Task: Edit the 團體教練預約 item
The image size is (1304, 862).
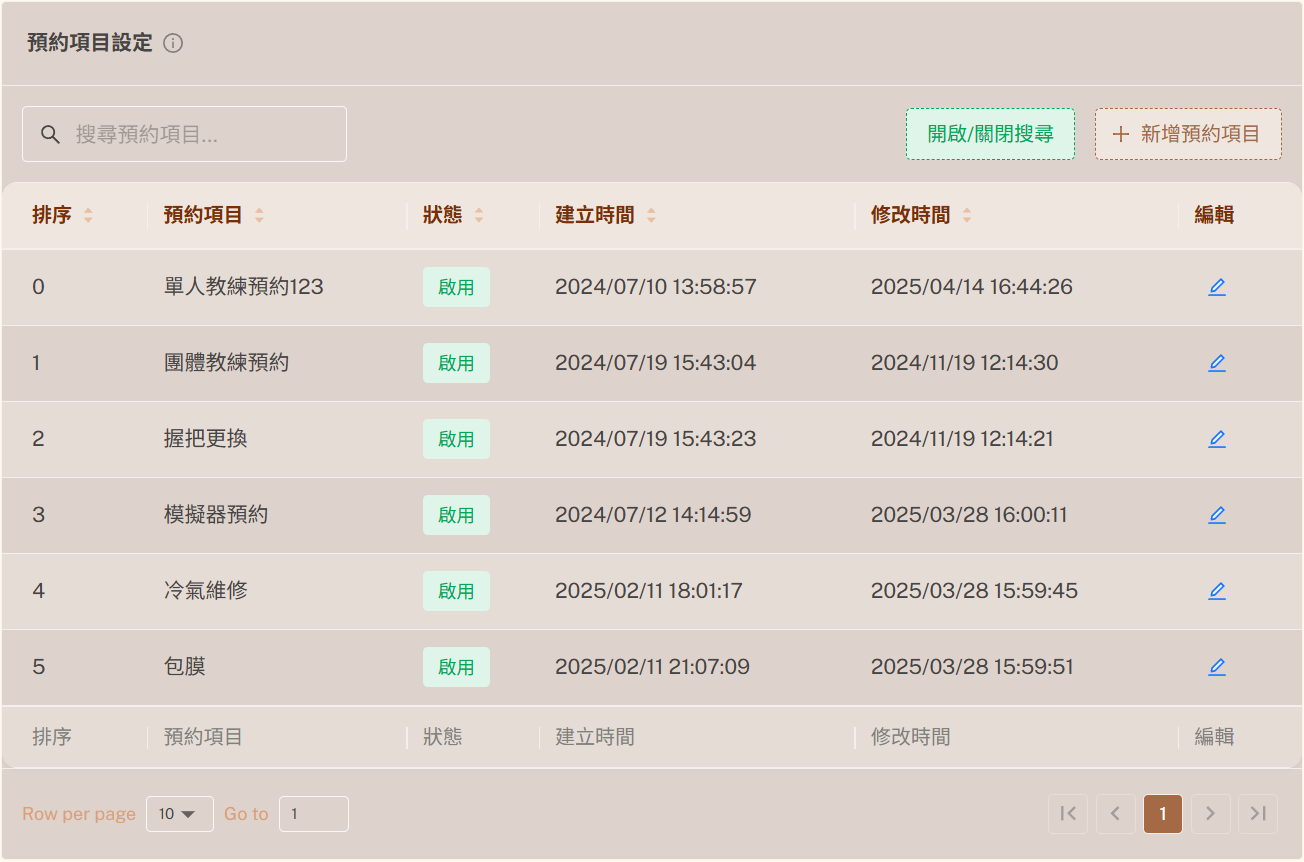Action: click(1216, 363)
